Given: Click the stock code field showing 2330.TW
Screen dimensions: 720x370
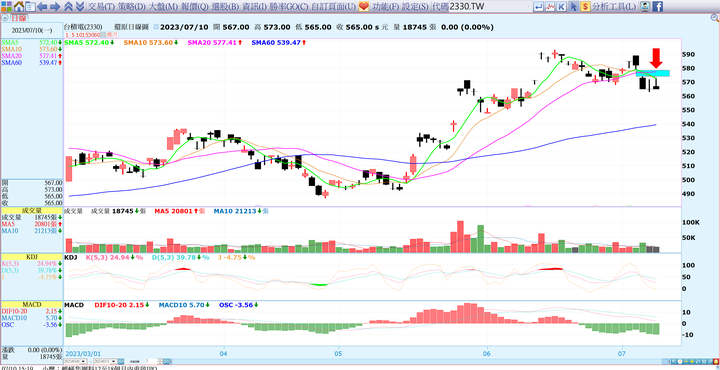Looking at the screenshot, I should (x=489, y=6).
